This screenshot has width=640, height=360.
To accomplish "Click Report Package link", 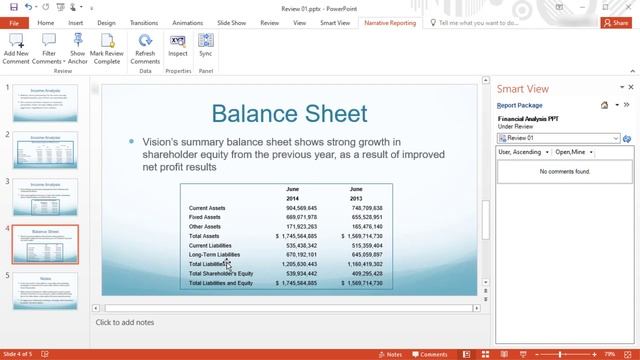I will pos(520,105).
